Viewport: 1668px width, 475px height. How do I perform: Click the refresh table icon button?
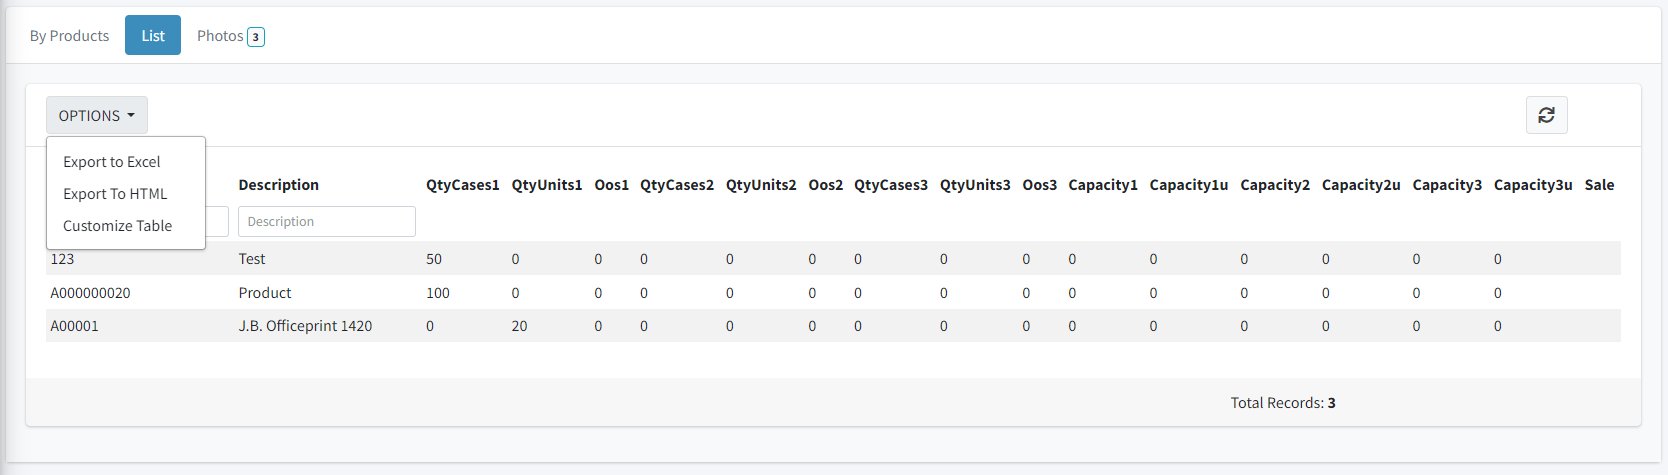(x=1546, y=115)
